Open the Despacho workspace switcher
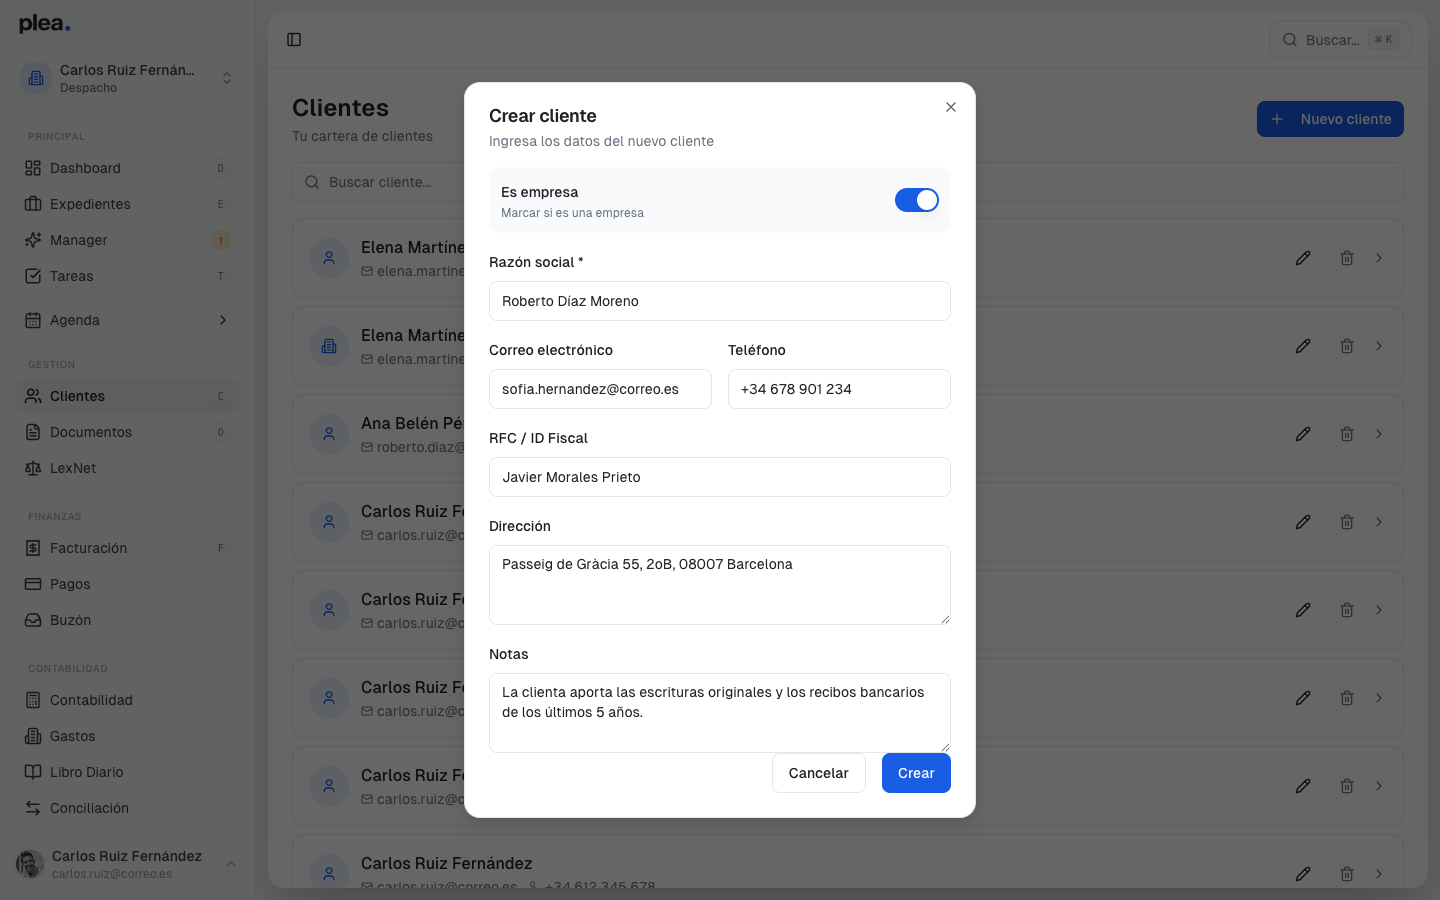Screen dimensions: 1440x900 tap(127, 78)
